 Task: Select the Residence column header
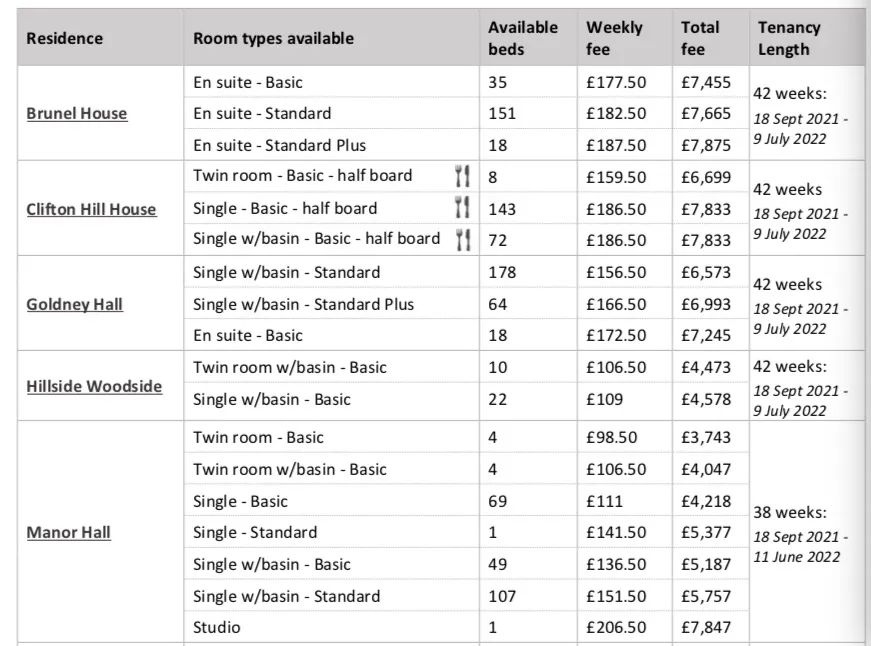pos(64,38)
